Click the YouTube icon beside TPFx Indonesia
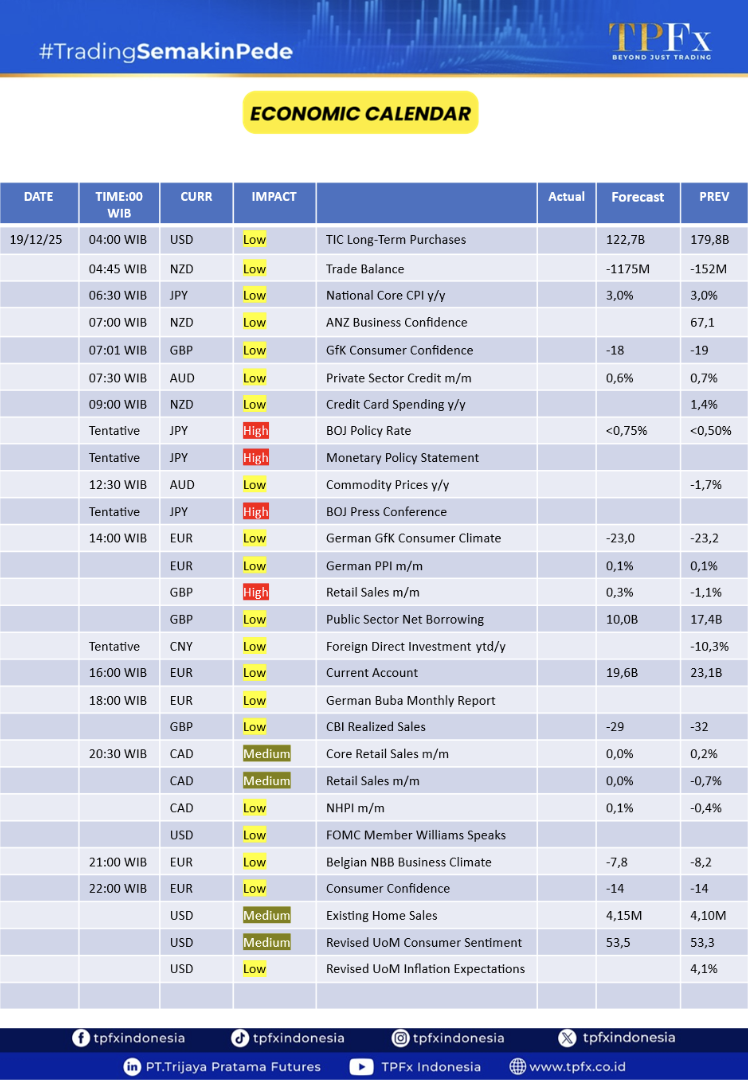The image size is (748, 1080). [361, 1067]
